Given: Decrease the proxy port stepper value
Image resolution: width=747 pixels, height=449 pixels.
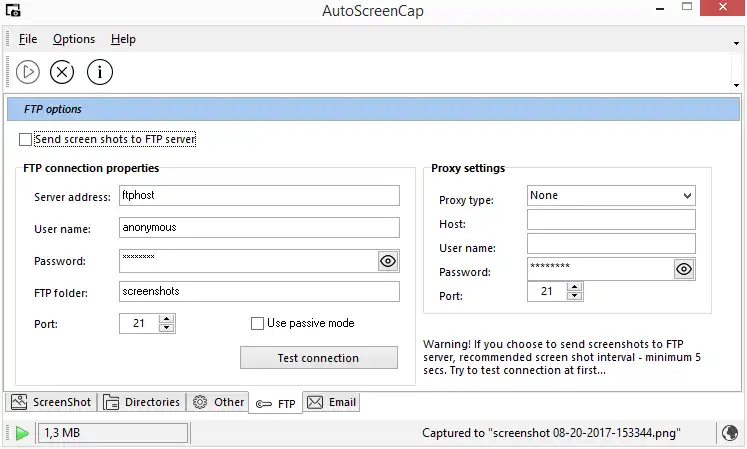Looking at the screenshot, I should (x=574, y=296).
